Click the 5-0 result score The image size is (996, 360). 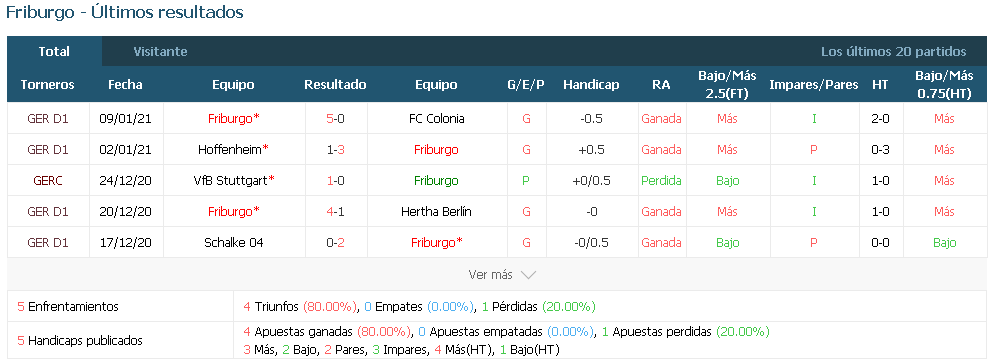[335, 119]
